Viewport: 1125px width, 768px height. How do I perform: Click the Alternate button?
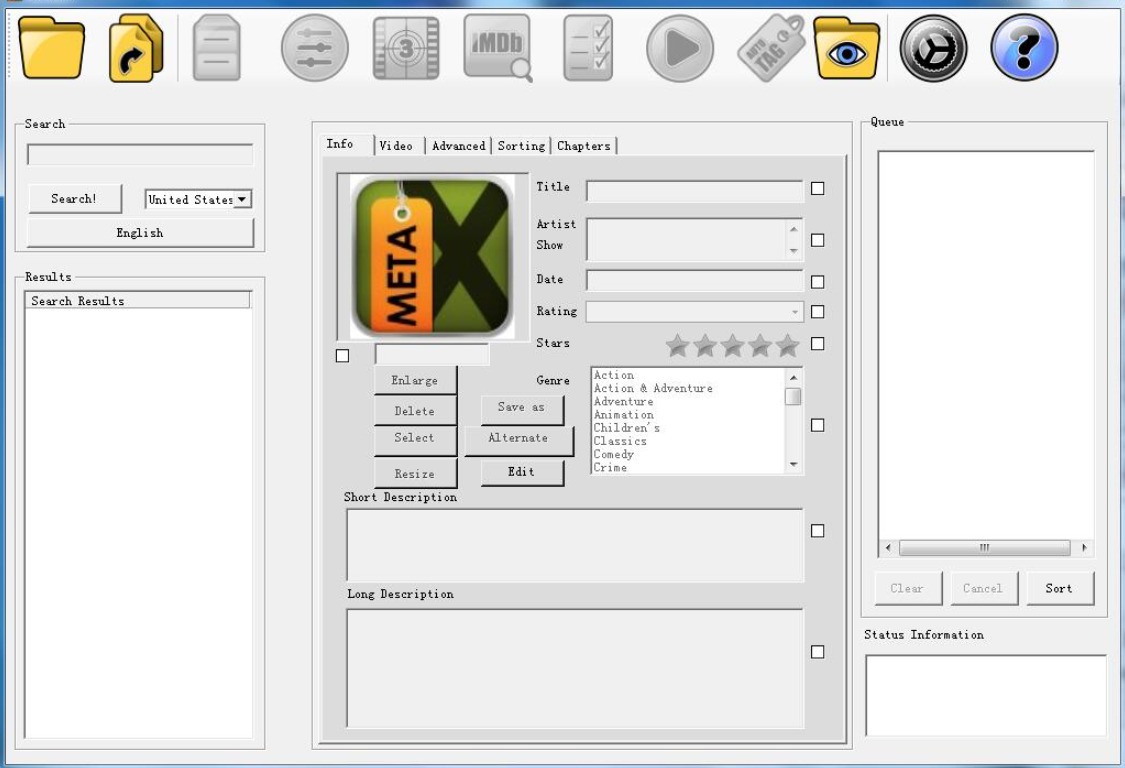click(519, 440)
